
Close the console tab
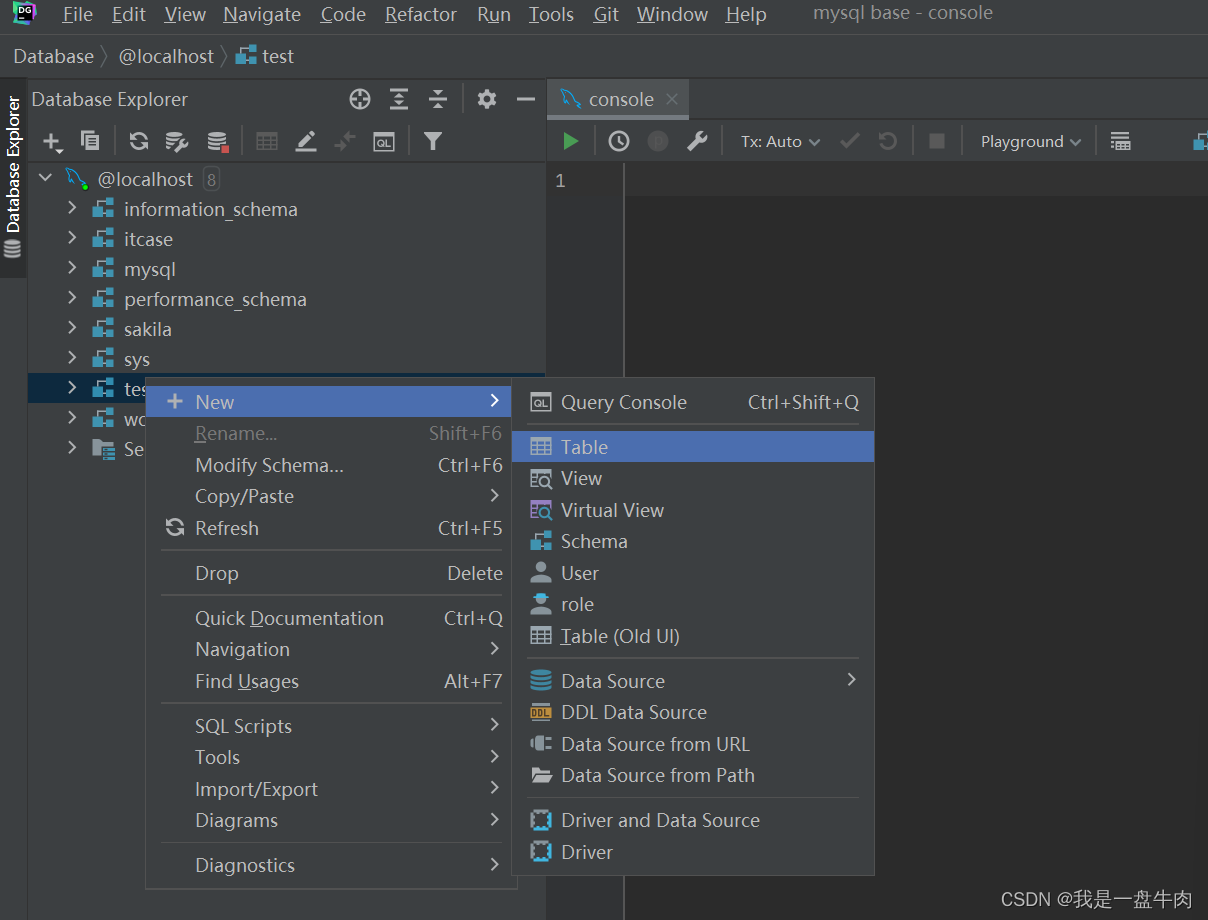pos(672,99)
